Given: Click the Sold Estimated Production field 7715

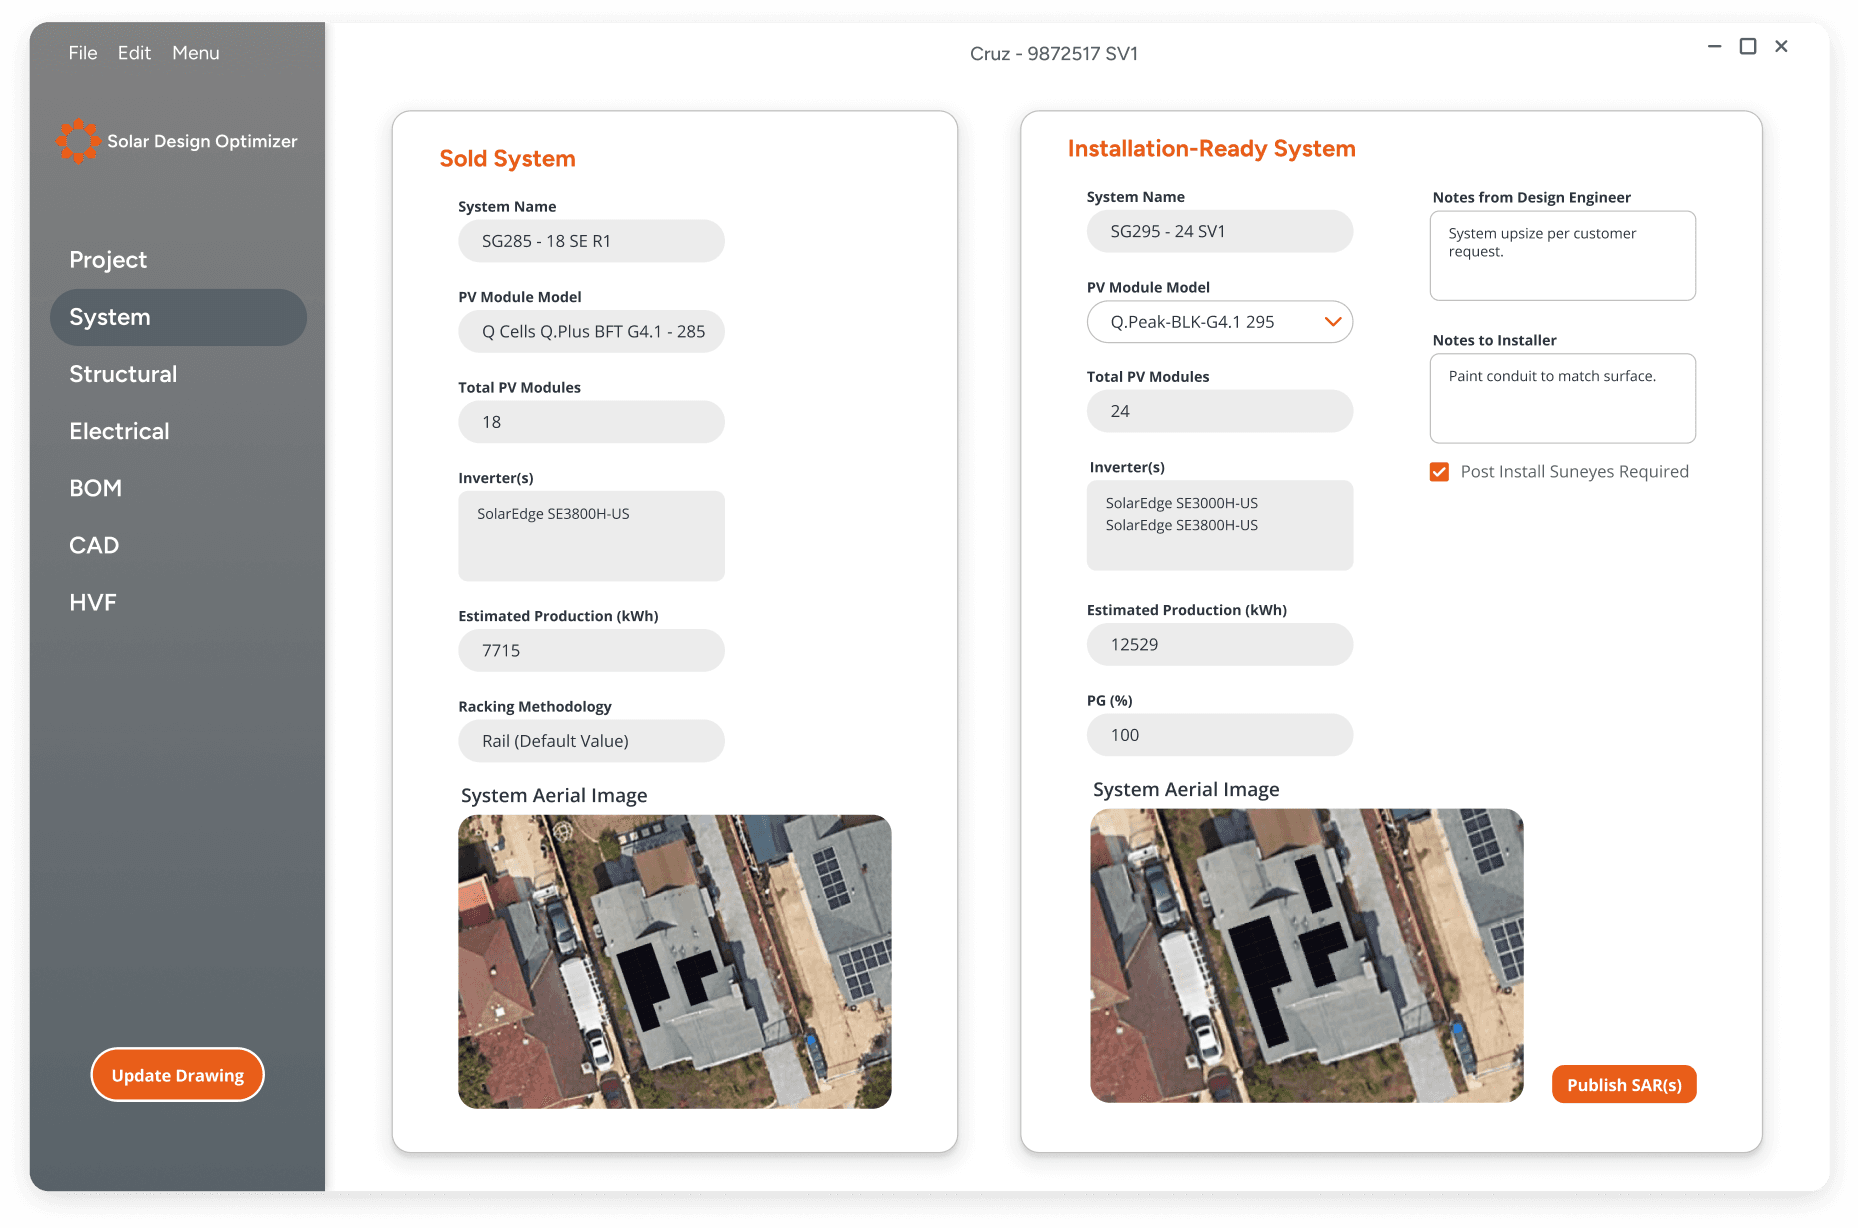Looking at the screenshot, I should 591,650.
